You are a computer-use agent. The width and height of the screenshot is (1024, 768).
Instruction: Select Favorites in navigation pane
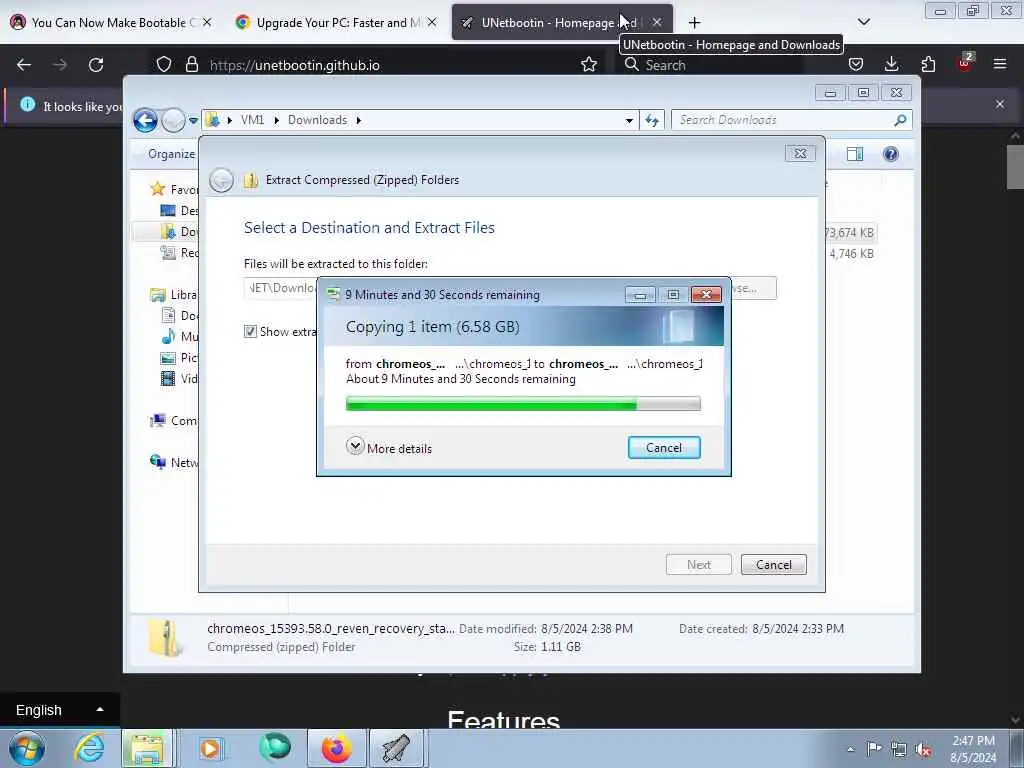[x=174, y=189]
